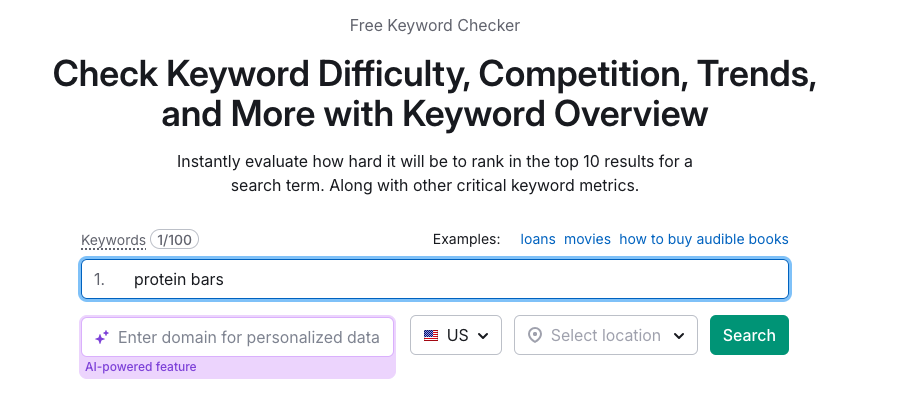
Task: Click the "US" country code text
Action: (457, 335)
